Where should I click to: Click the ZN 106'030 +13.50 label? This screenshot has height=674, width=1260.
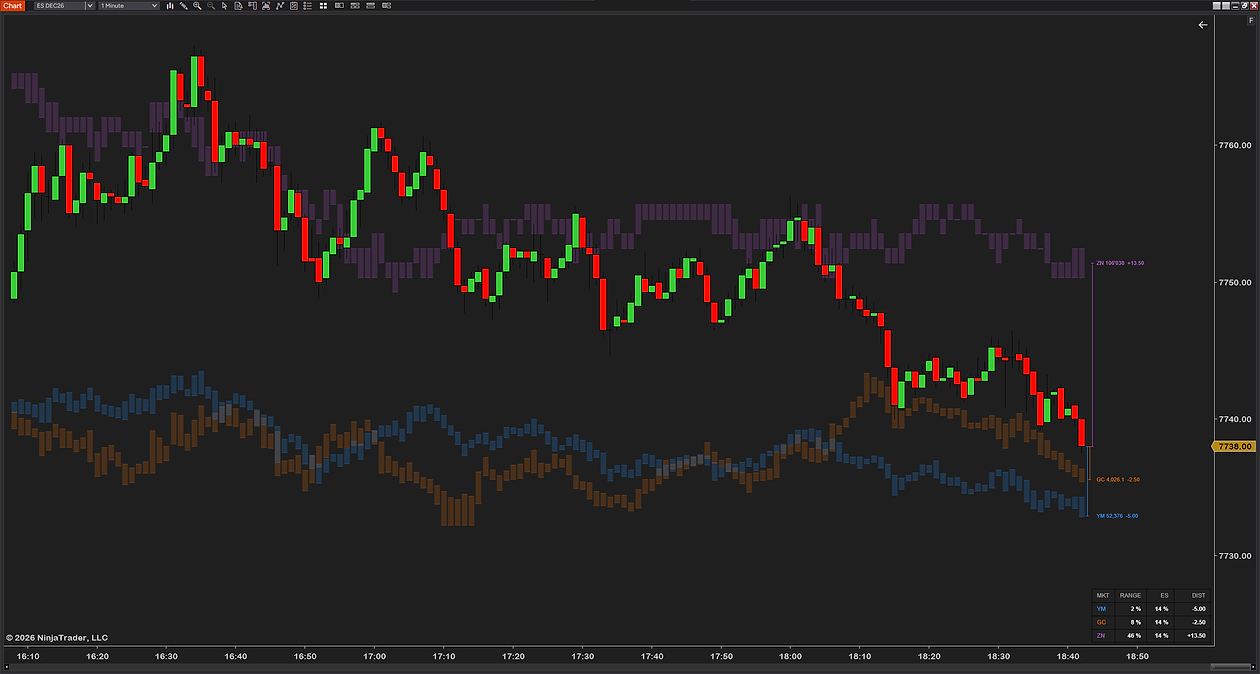coord(1120,263)
